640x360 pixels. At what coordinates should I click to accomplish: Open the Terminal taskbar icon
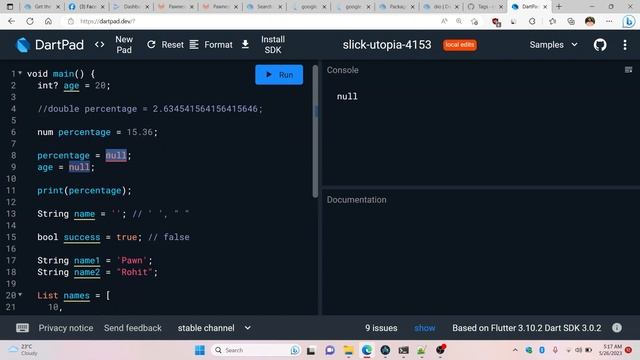[x=404, y=350]
